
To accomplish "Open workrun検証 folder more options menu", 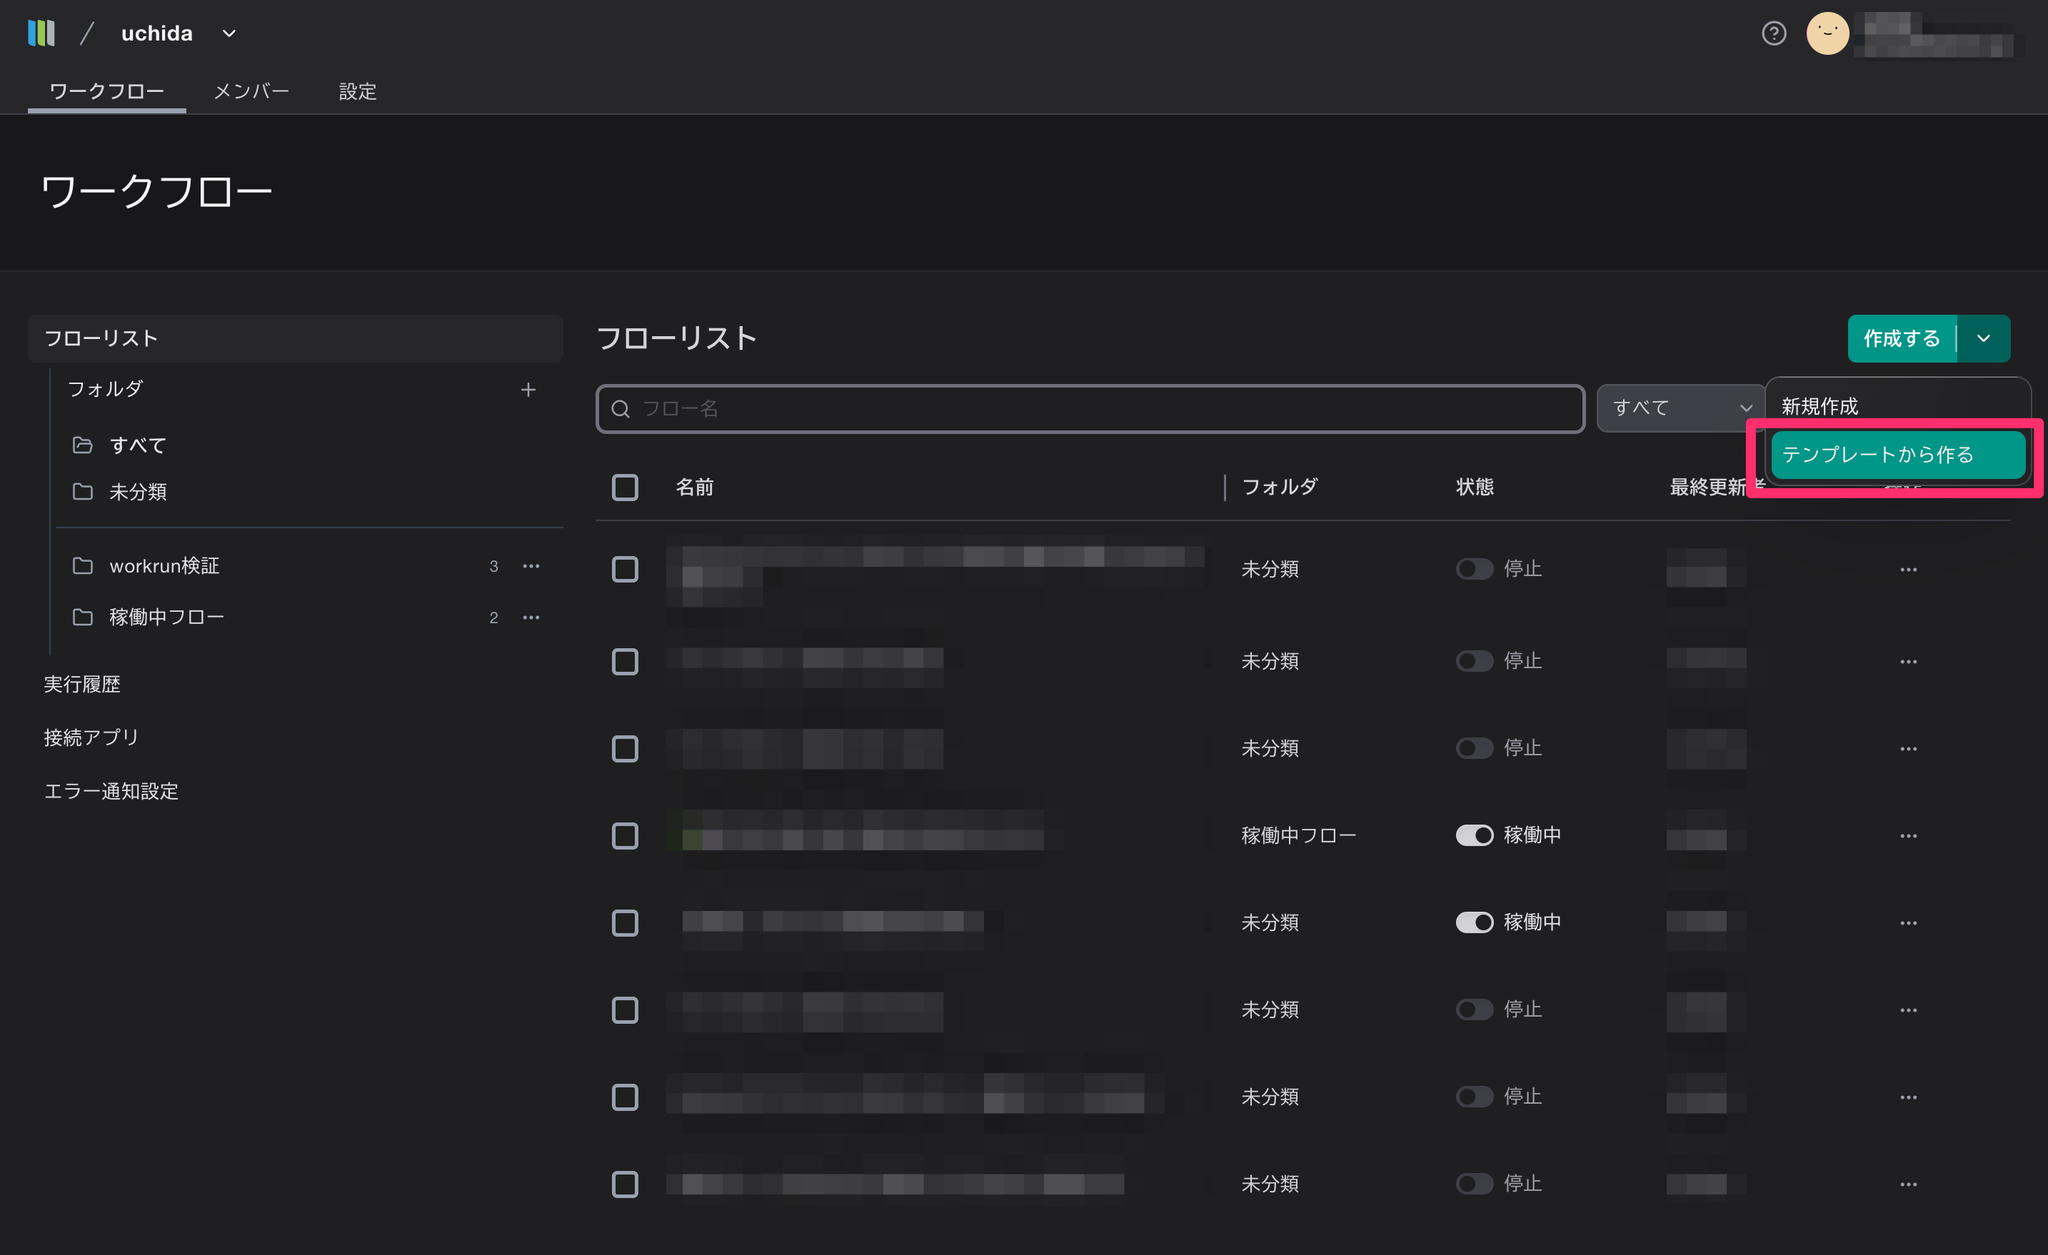I will [x=531, y=566].
